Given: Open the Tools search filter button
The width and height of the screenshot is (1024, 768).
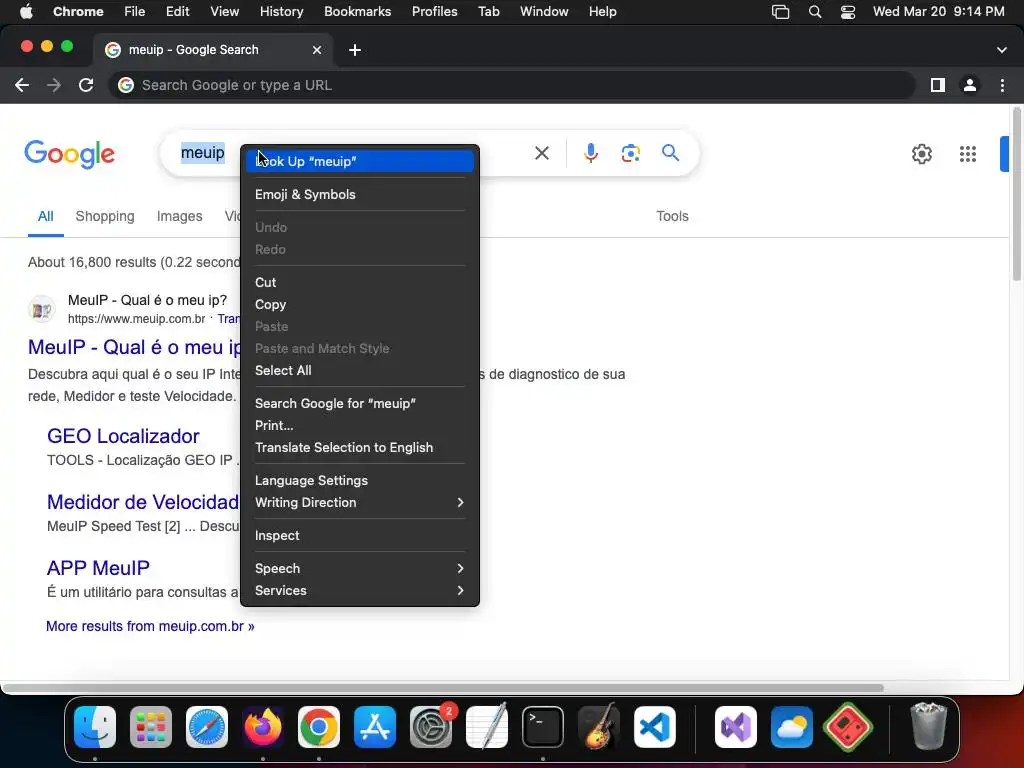Looking at the screenshot, I should coord(672,216).
